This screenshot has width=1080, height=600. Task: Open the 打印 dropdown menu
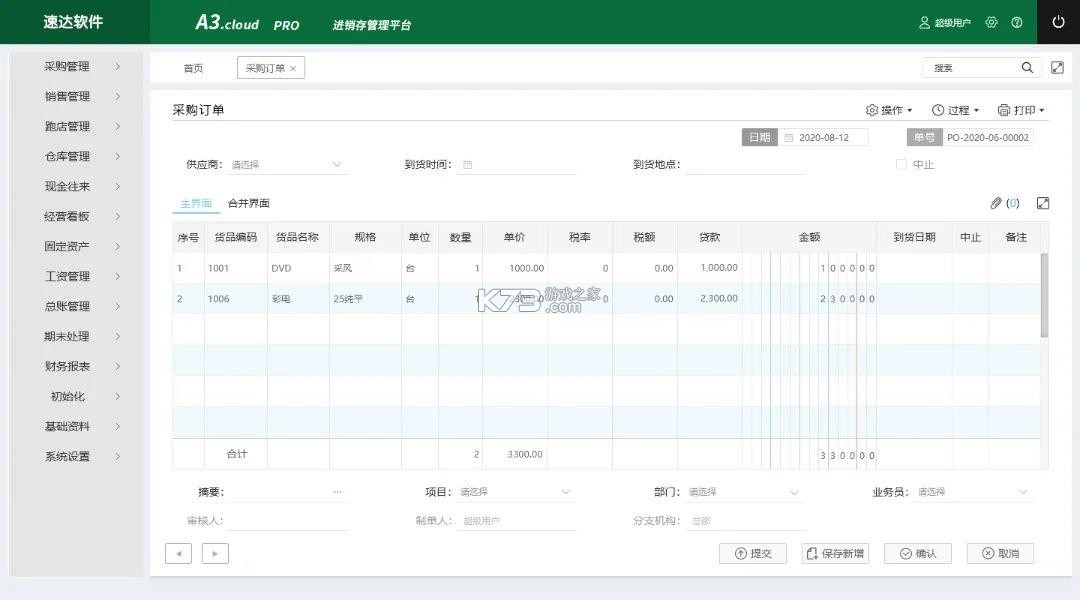click(x=1021, y=110)
